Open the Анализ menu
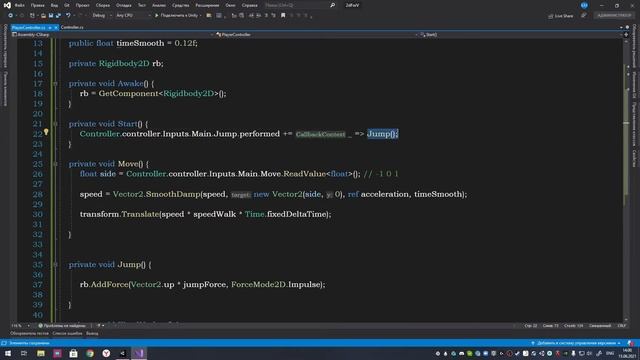Image resolution: width=640 pixels, height=360 pixels. (x=159, y=5)
